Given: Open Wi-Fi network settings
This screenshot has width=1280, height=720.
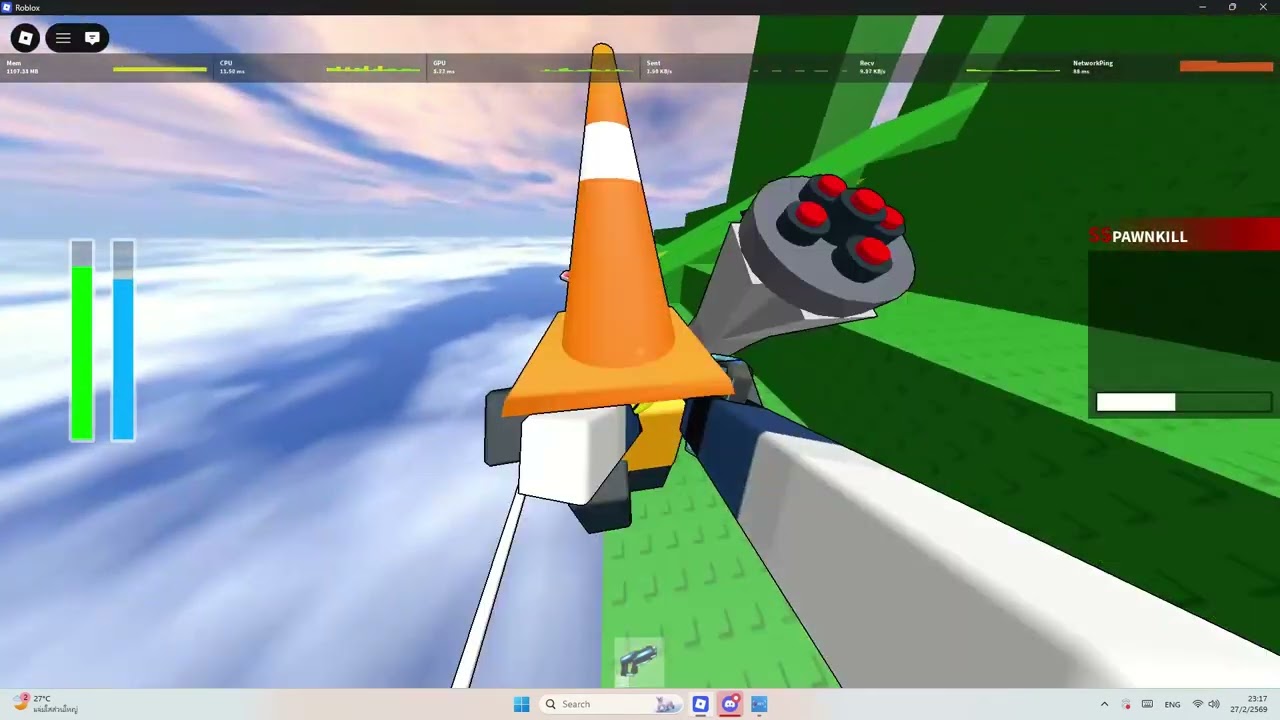Looking at the screenshot, I should coord(1197,704).
